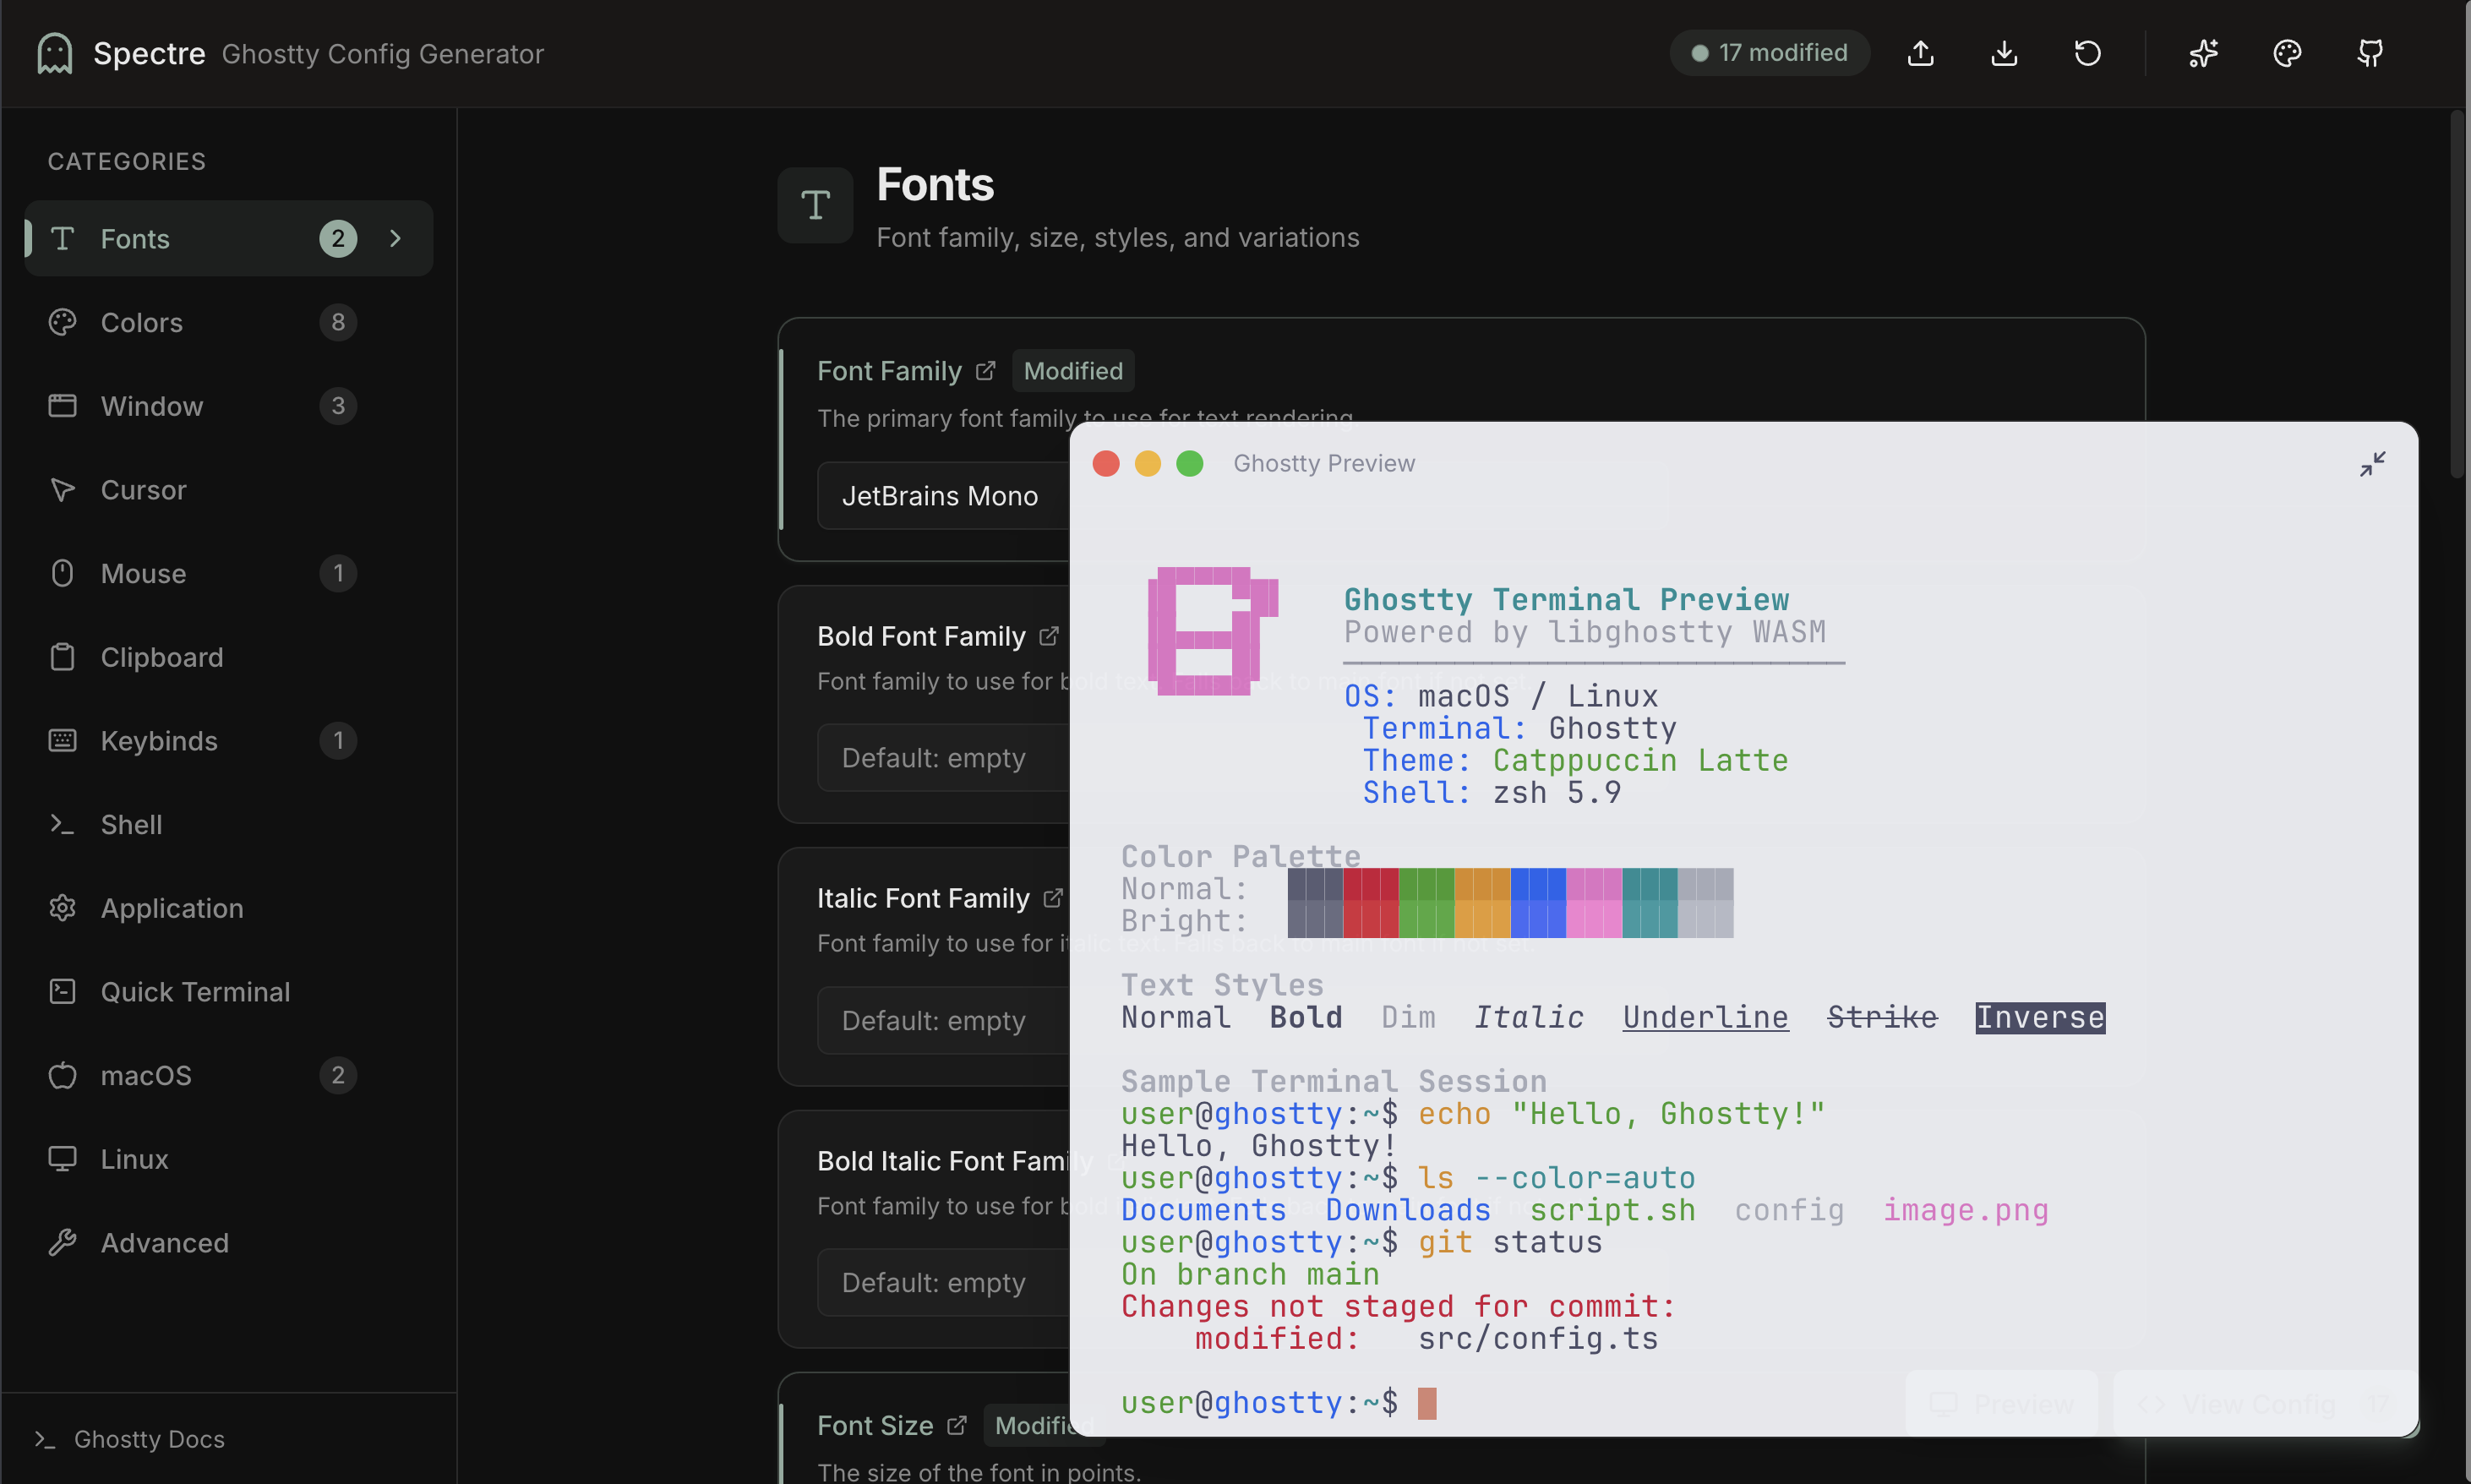The width and height of the screenshot is (2471, 1484).
Task: Open the Linux category
Action: 228,1159
